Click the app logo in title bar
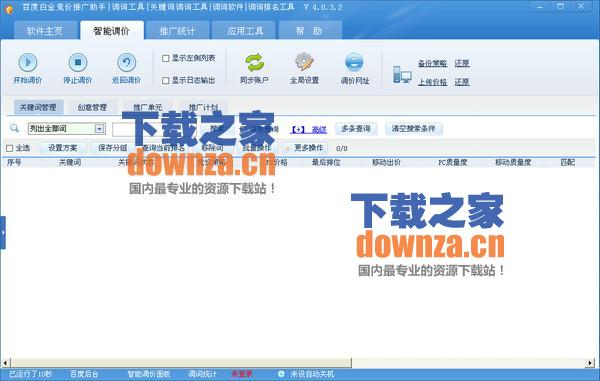Viewport: 600px width, 381px height. pos(8,8)
